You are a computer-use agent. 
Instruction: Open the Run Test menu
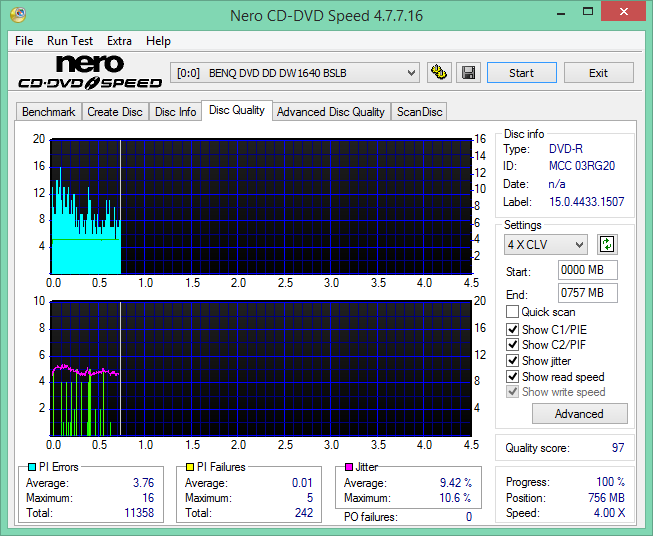click(x=70, y=41)
